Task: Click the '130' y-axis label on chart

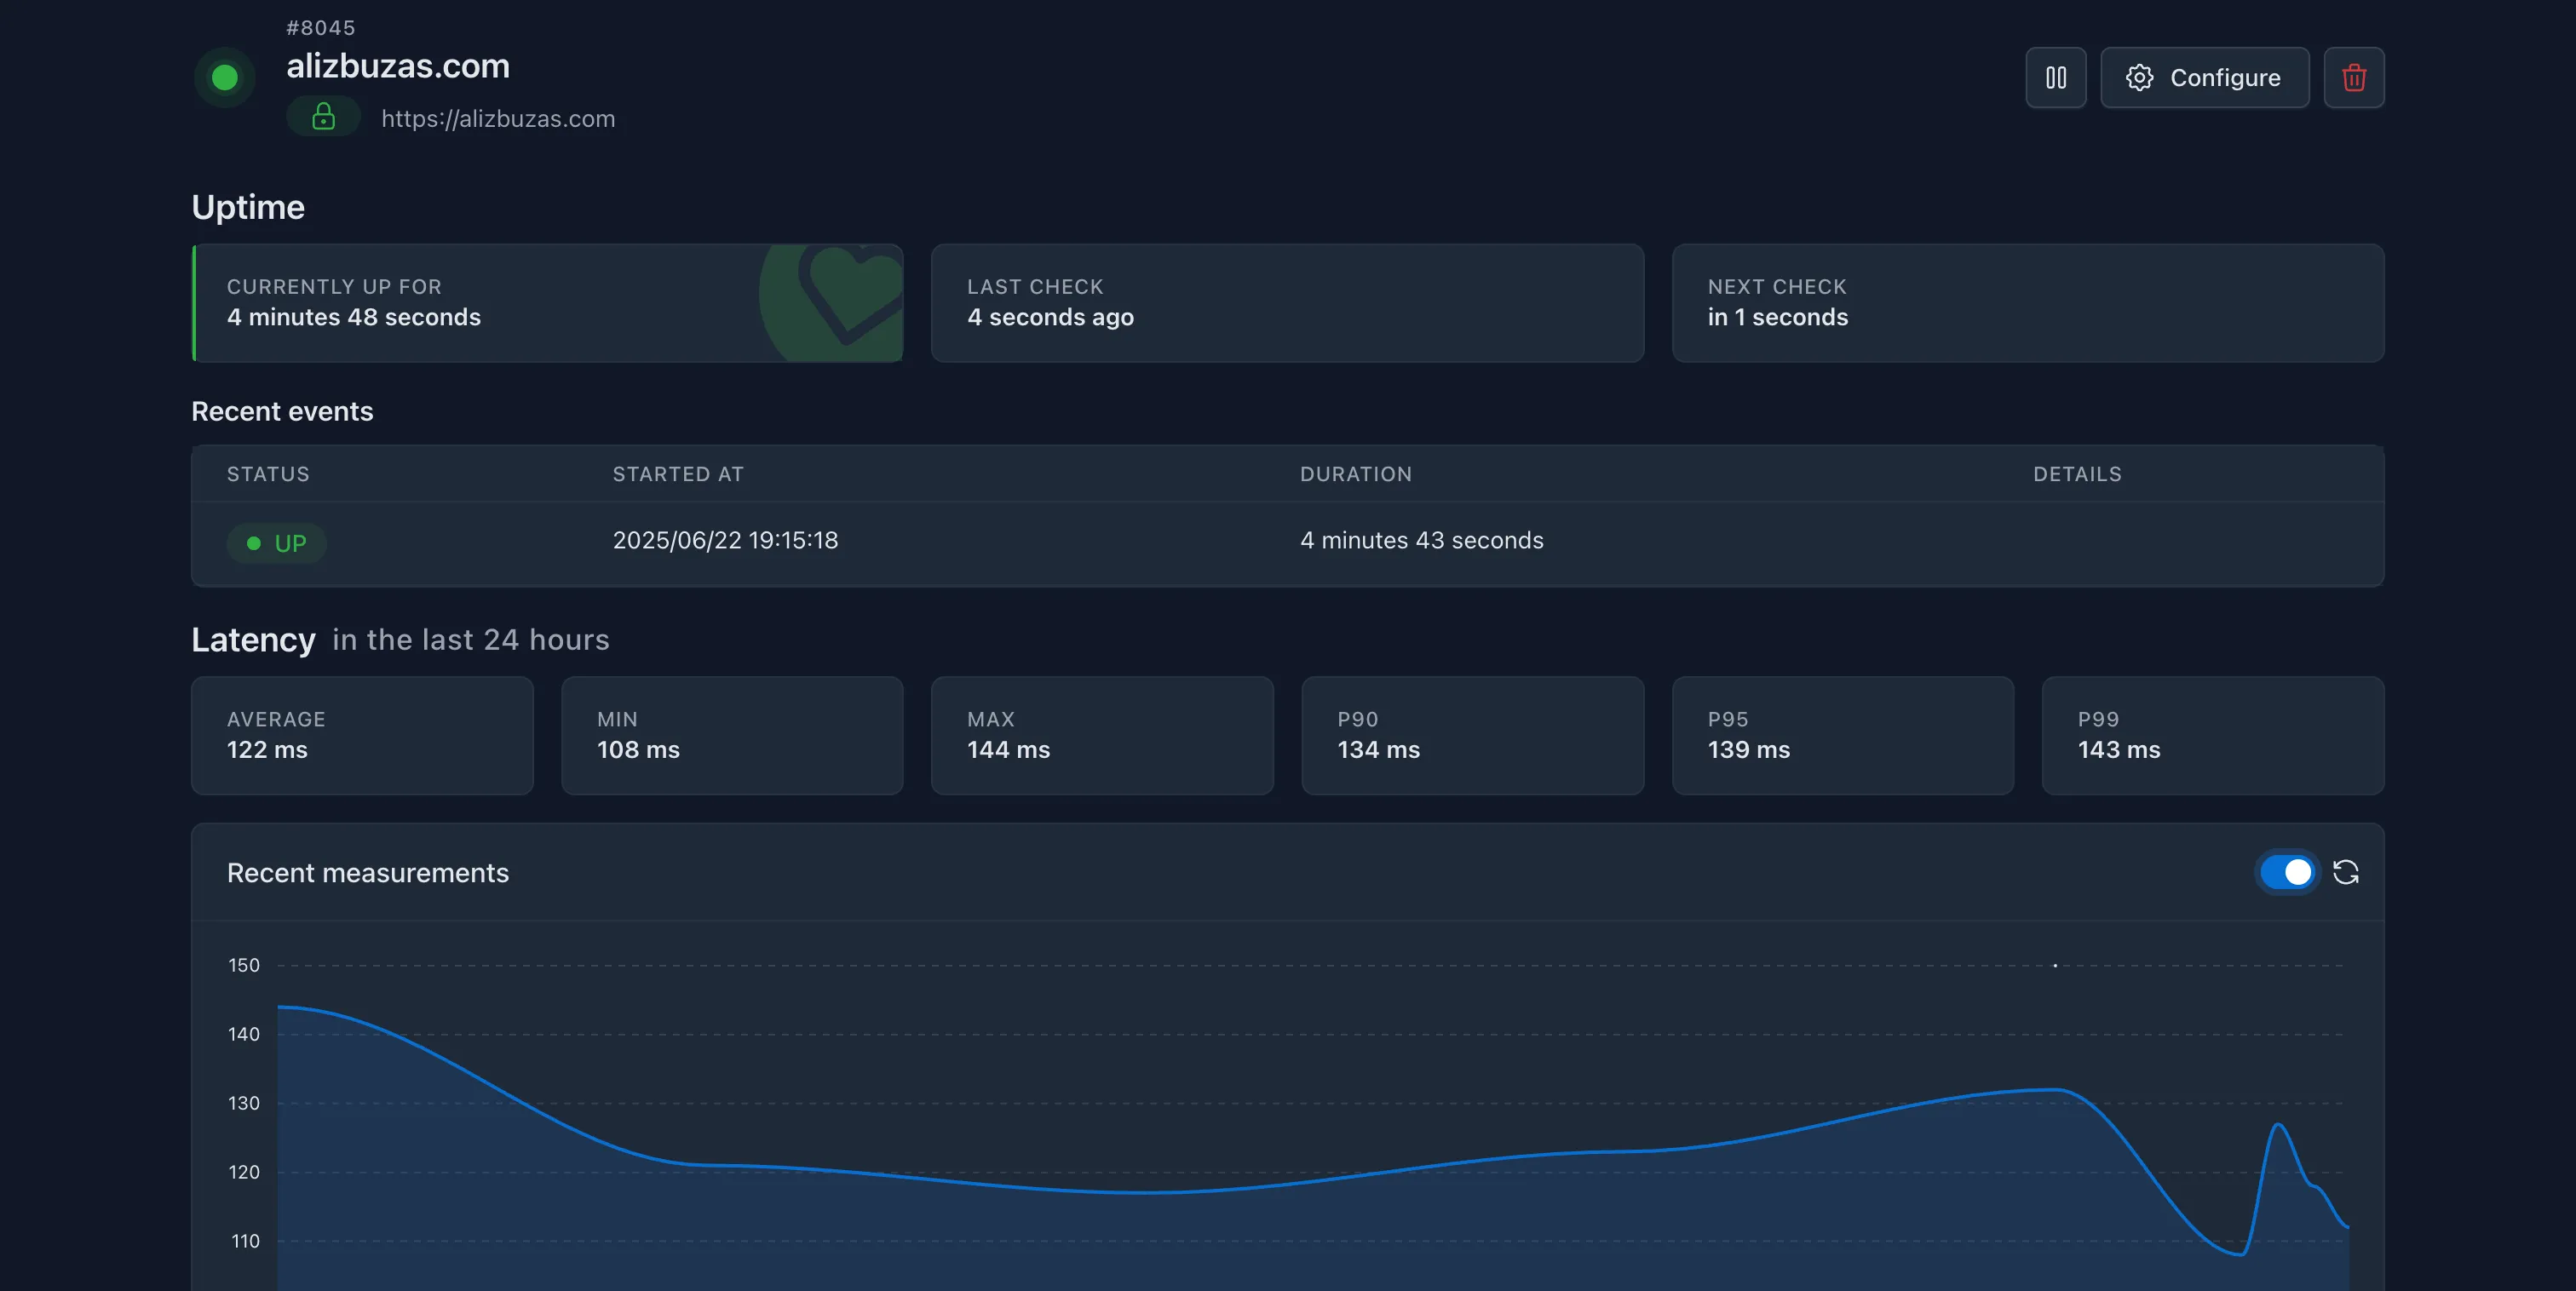Action: (243, 1103)
